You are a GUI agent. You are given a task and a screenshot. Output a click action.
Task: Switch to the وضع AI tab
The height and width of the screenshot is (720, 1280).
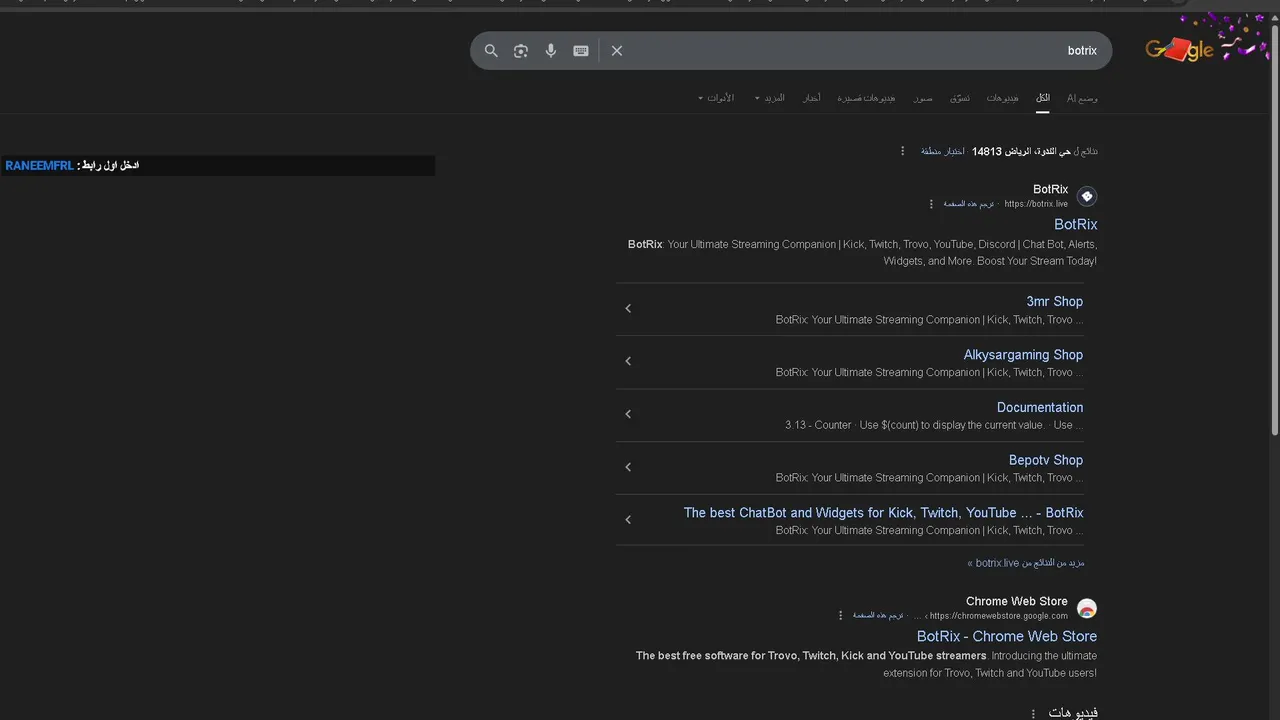pyautogui.click(x=1082, y=98)
